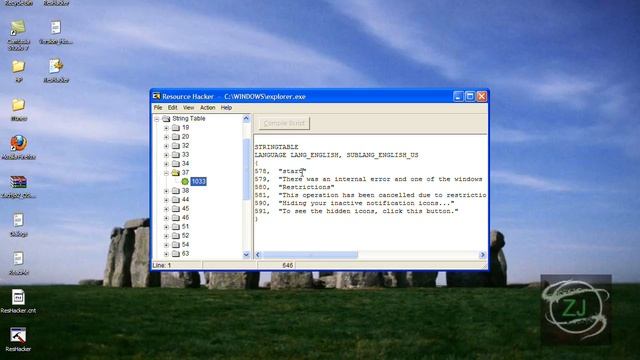This screenshot has height=360, width=640.
Task: Select the green 1033 resource icon
Action: (x=185, y=181)
